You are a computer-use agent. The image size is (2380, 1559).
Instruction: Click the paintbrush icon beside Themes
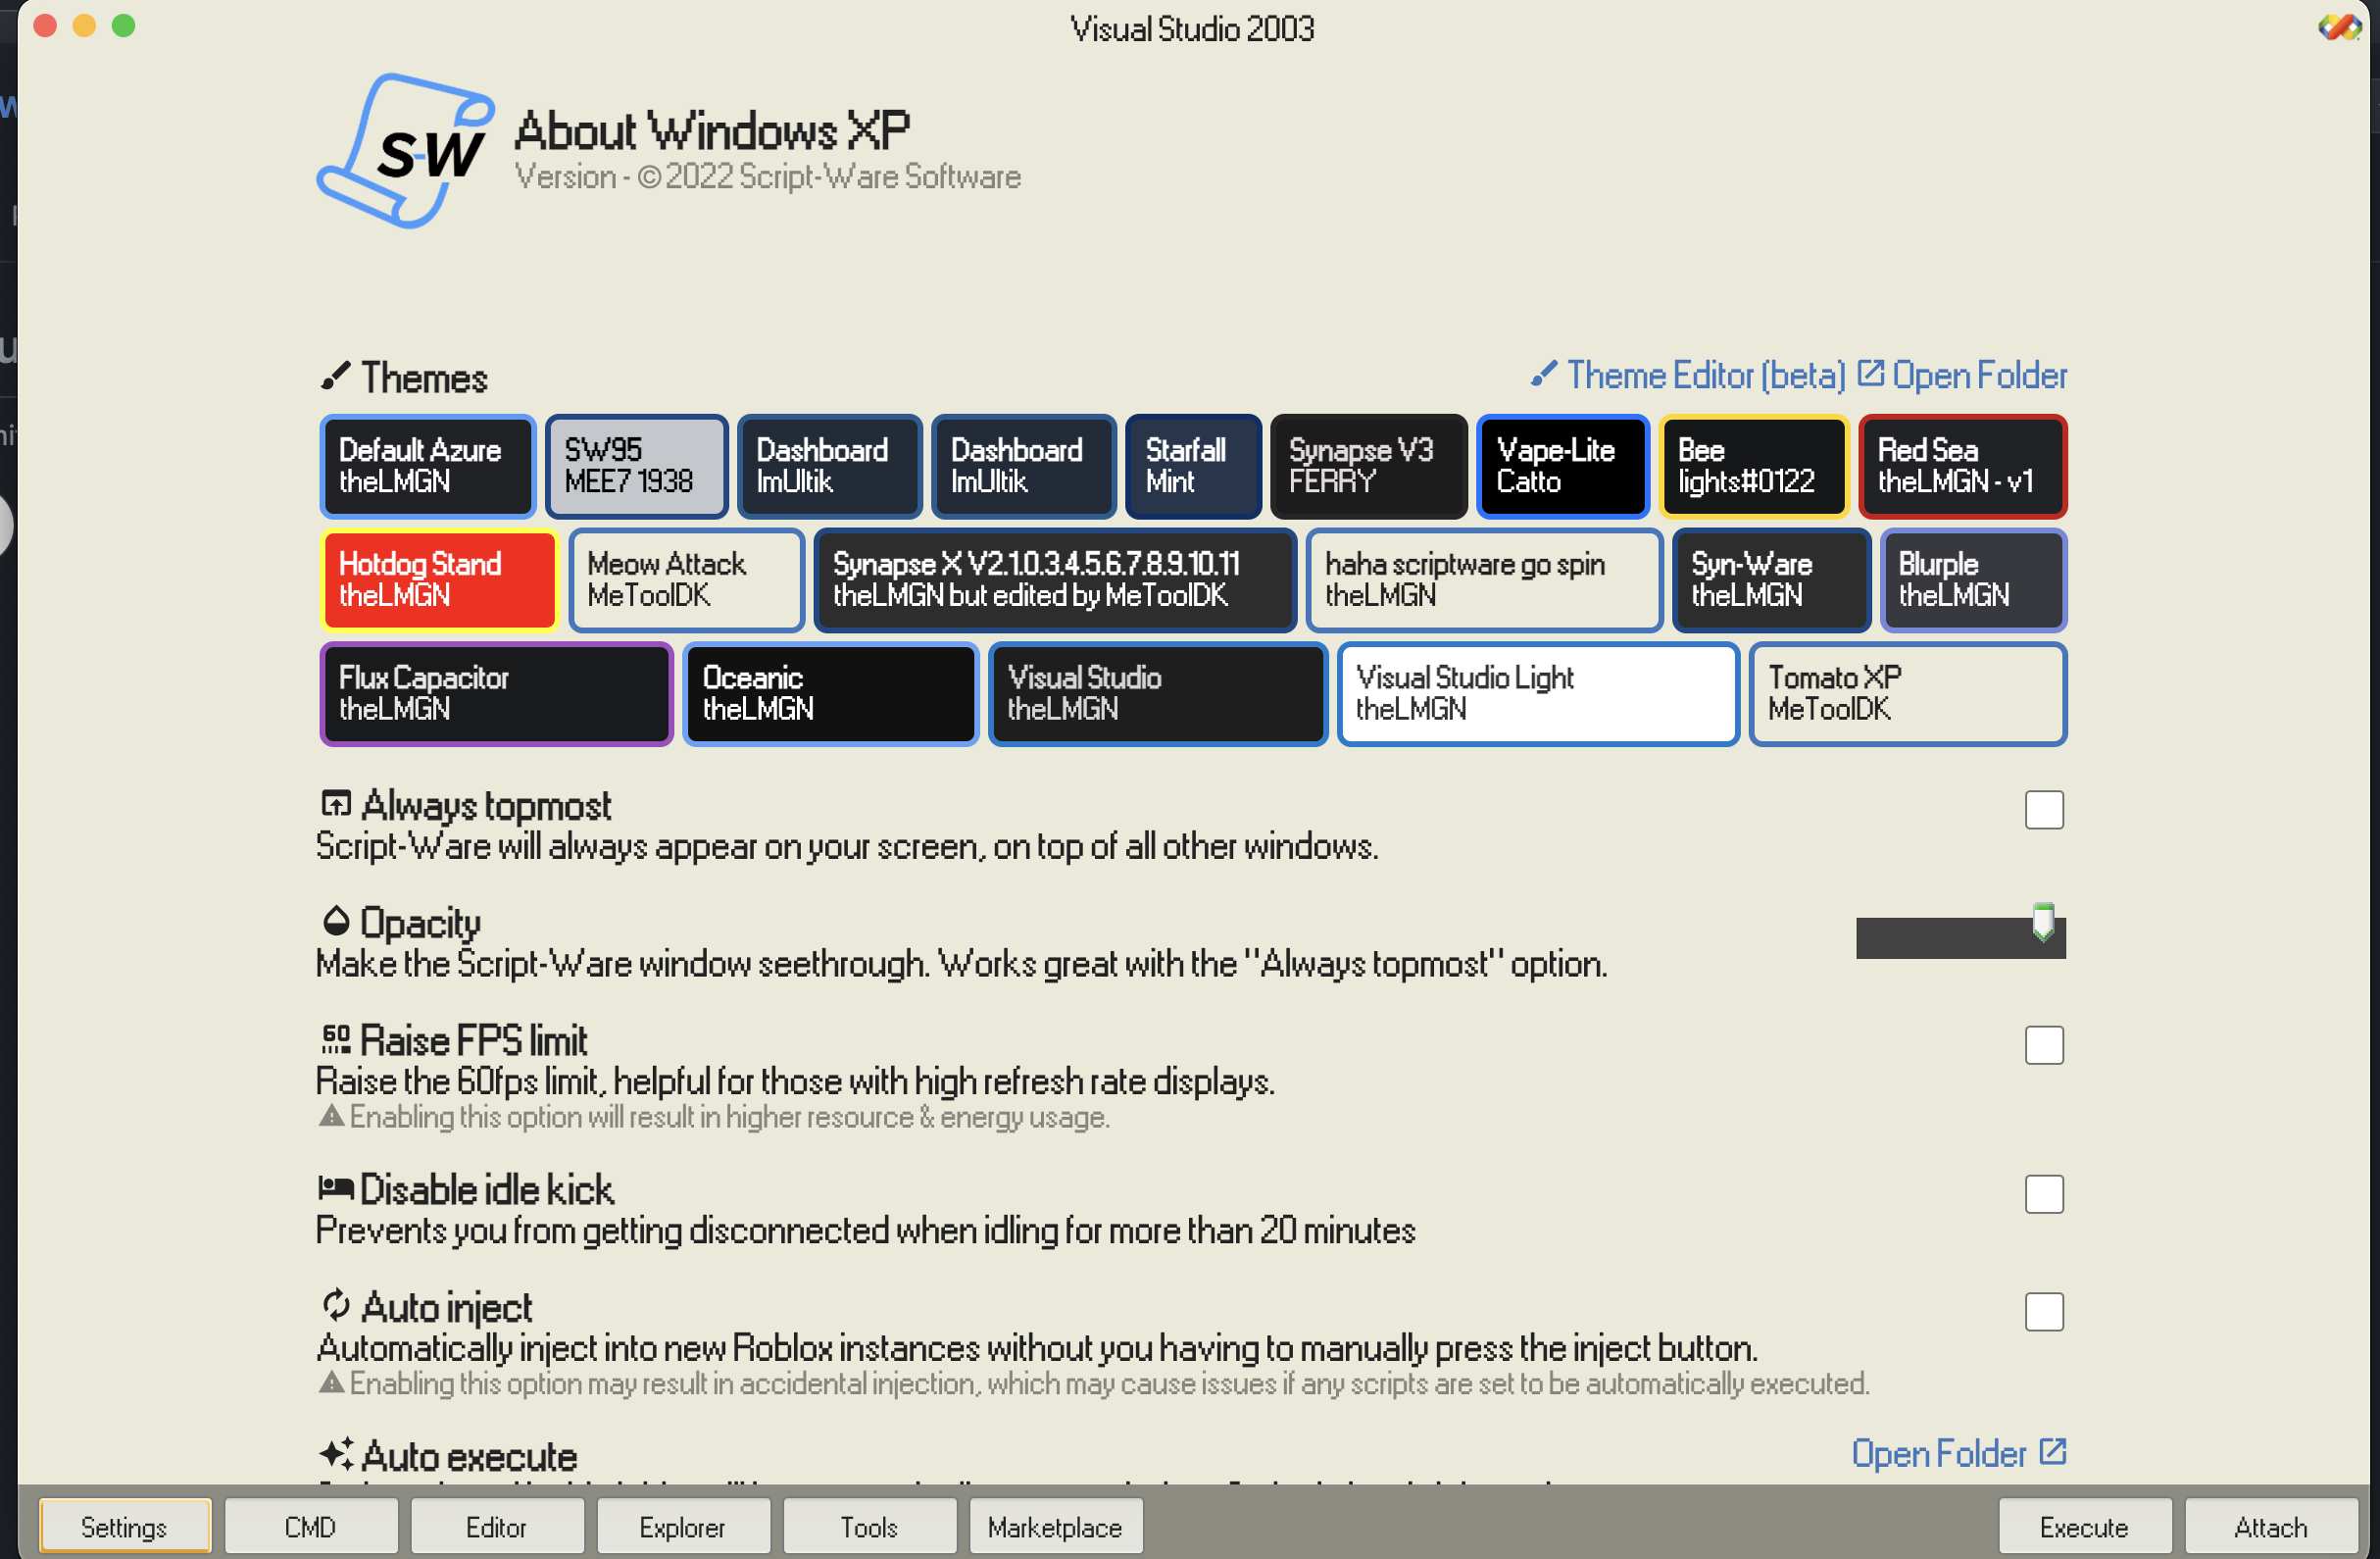pos(335,376)
